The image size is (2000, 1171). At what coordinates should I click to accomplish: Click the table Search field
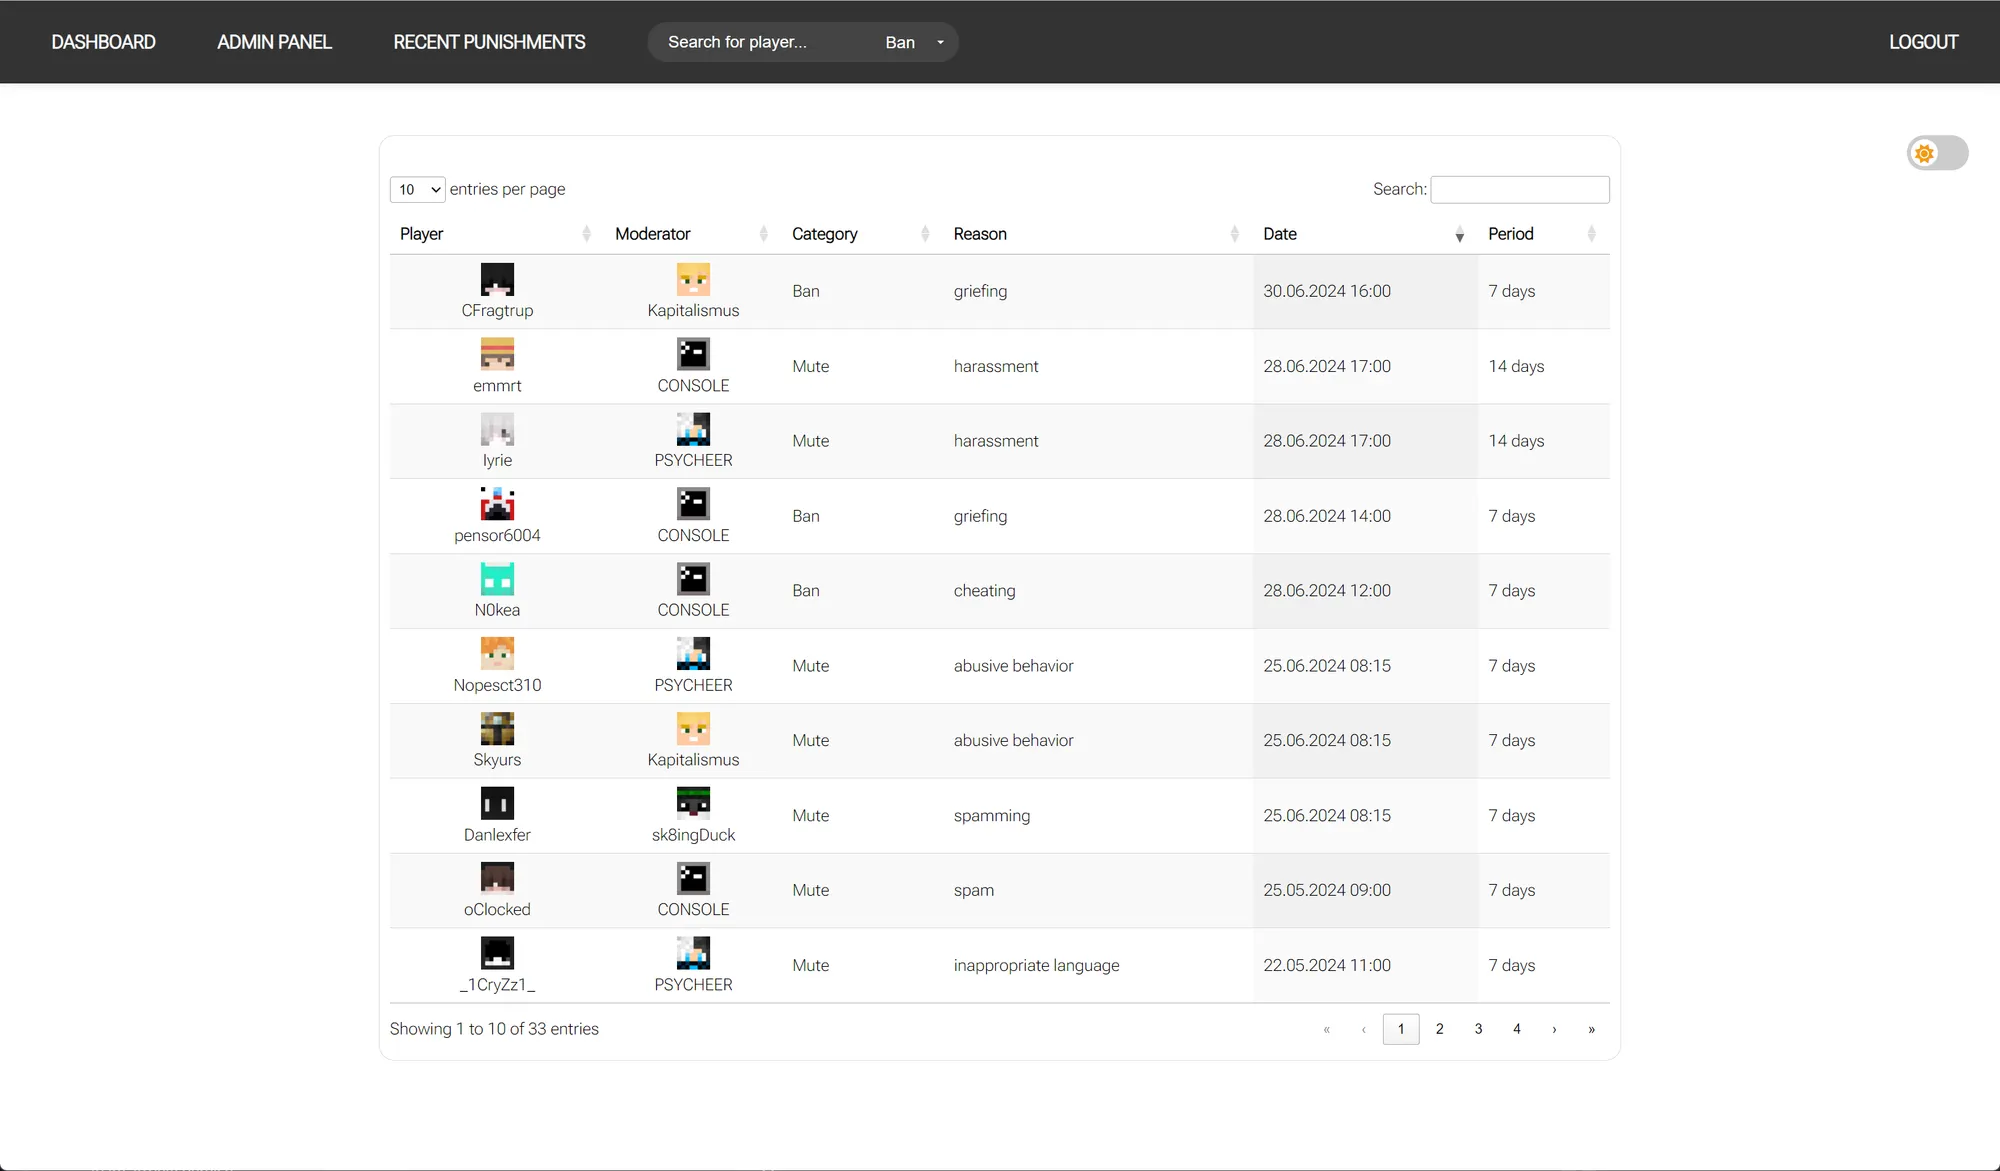point(1520,189)
